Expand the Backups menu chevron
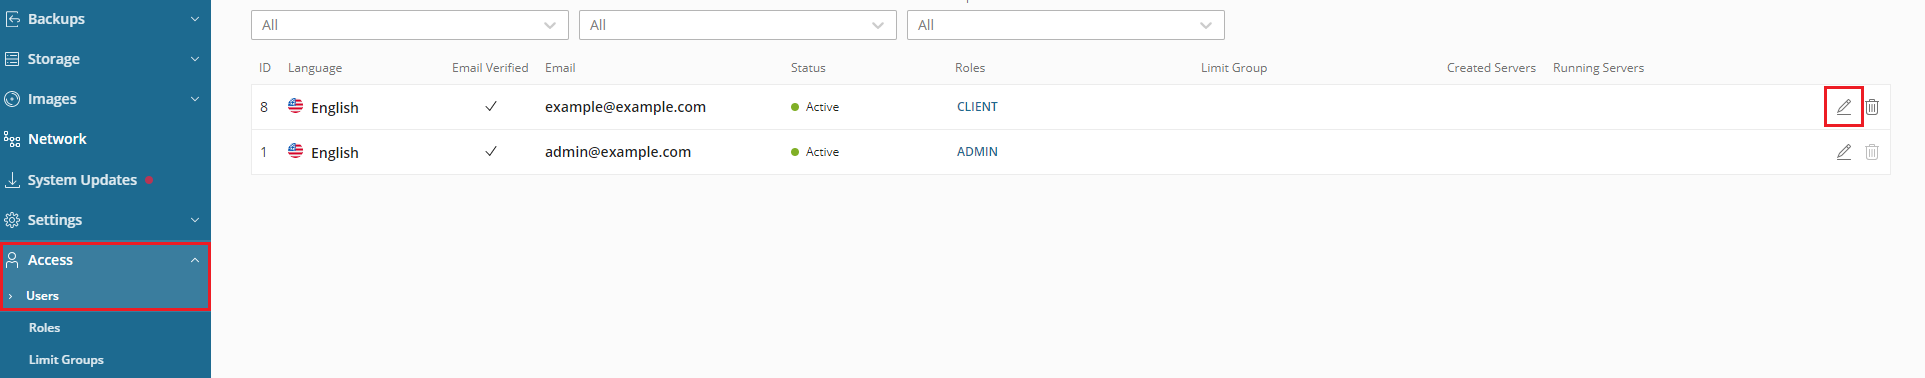This screenshot has width=1925, height=378. click(195, 19)
